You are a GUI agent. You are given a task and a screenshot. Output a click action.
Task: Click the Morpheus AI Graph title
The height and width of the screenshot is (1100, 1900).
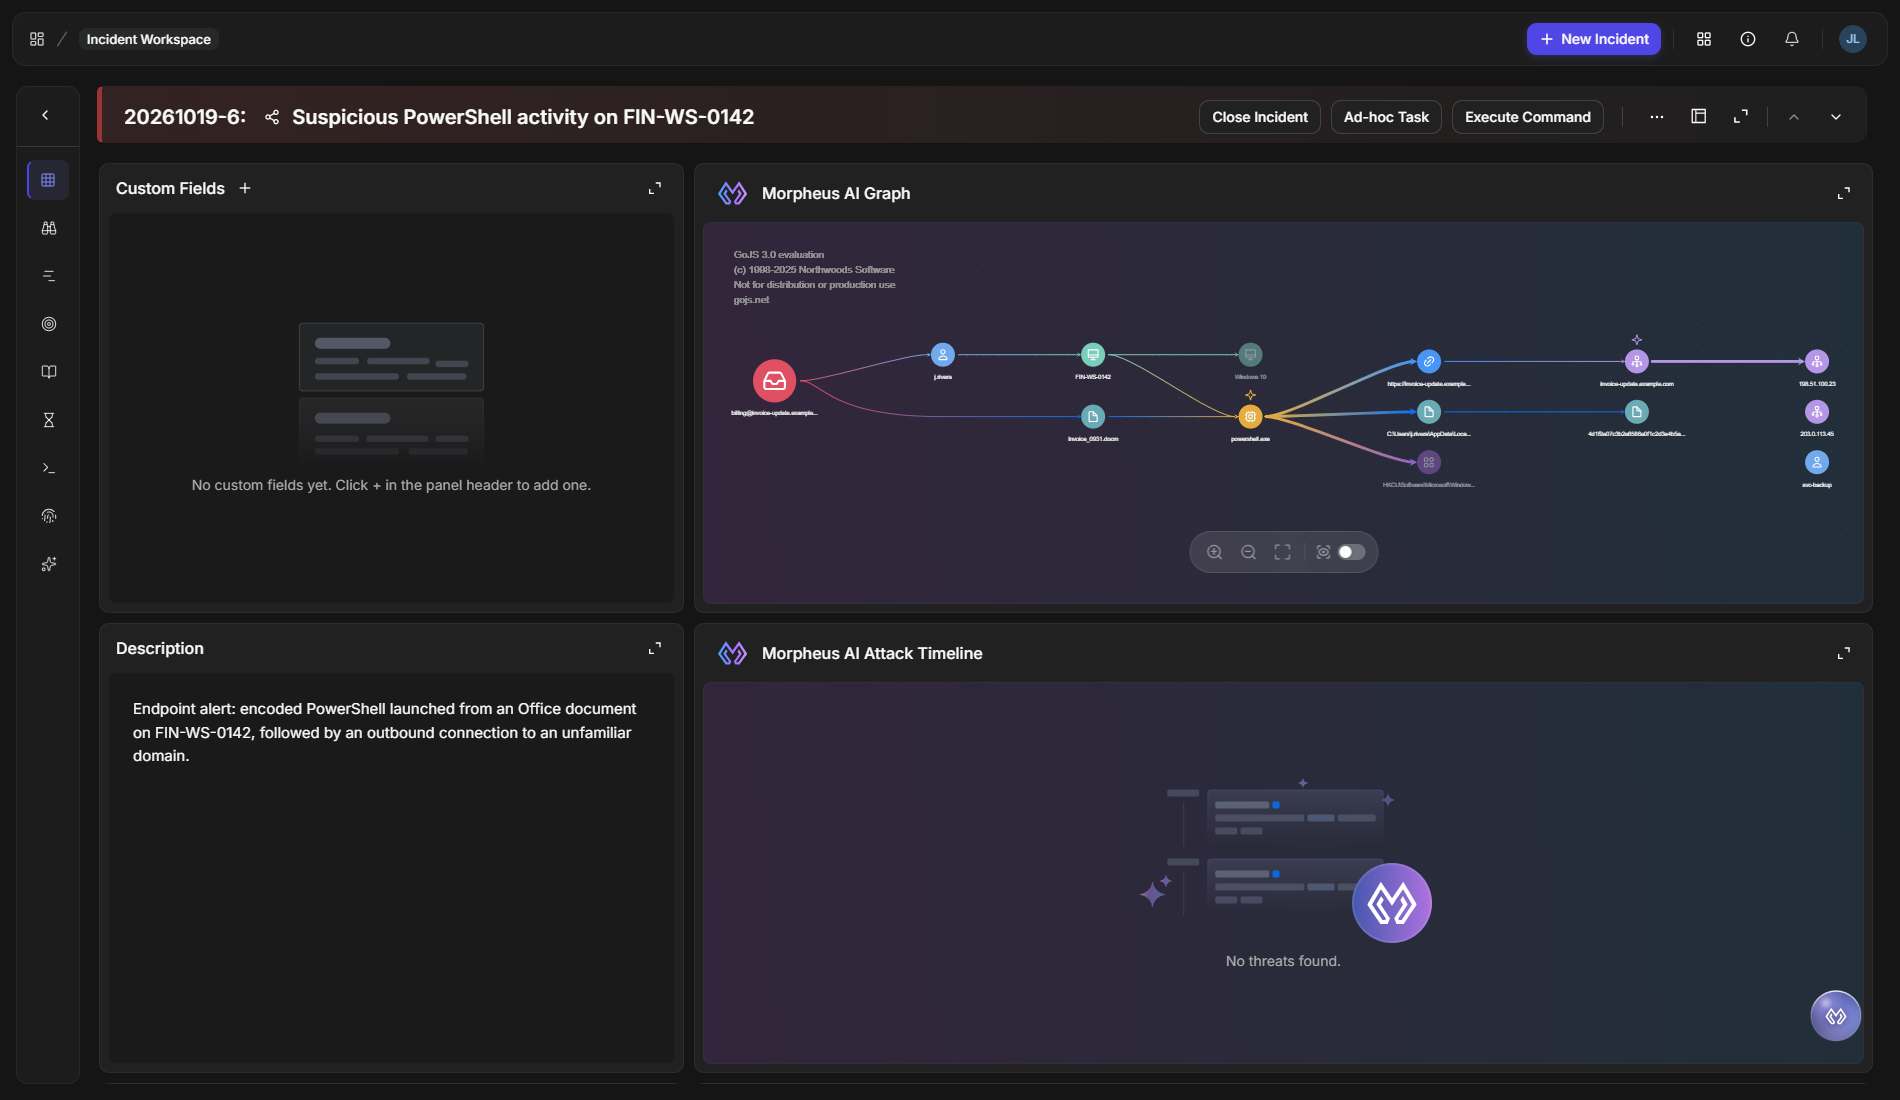836,193
